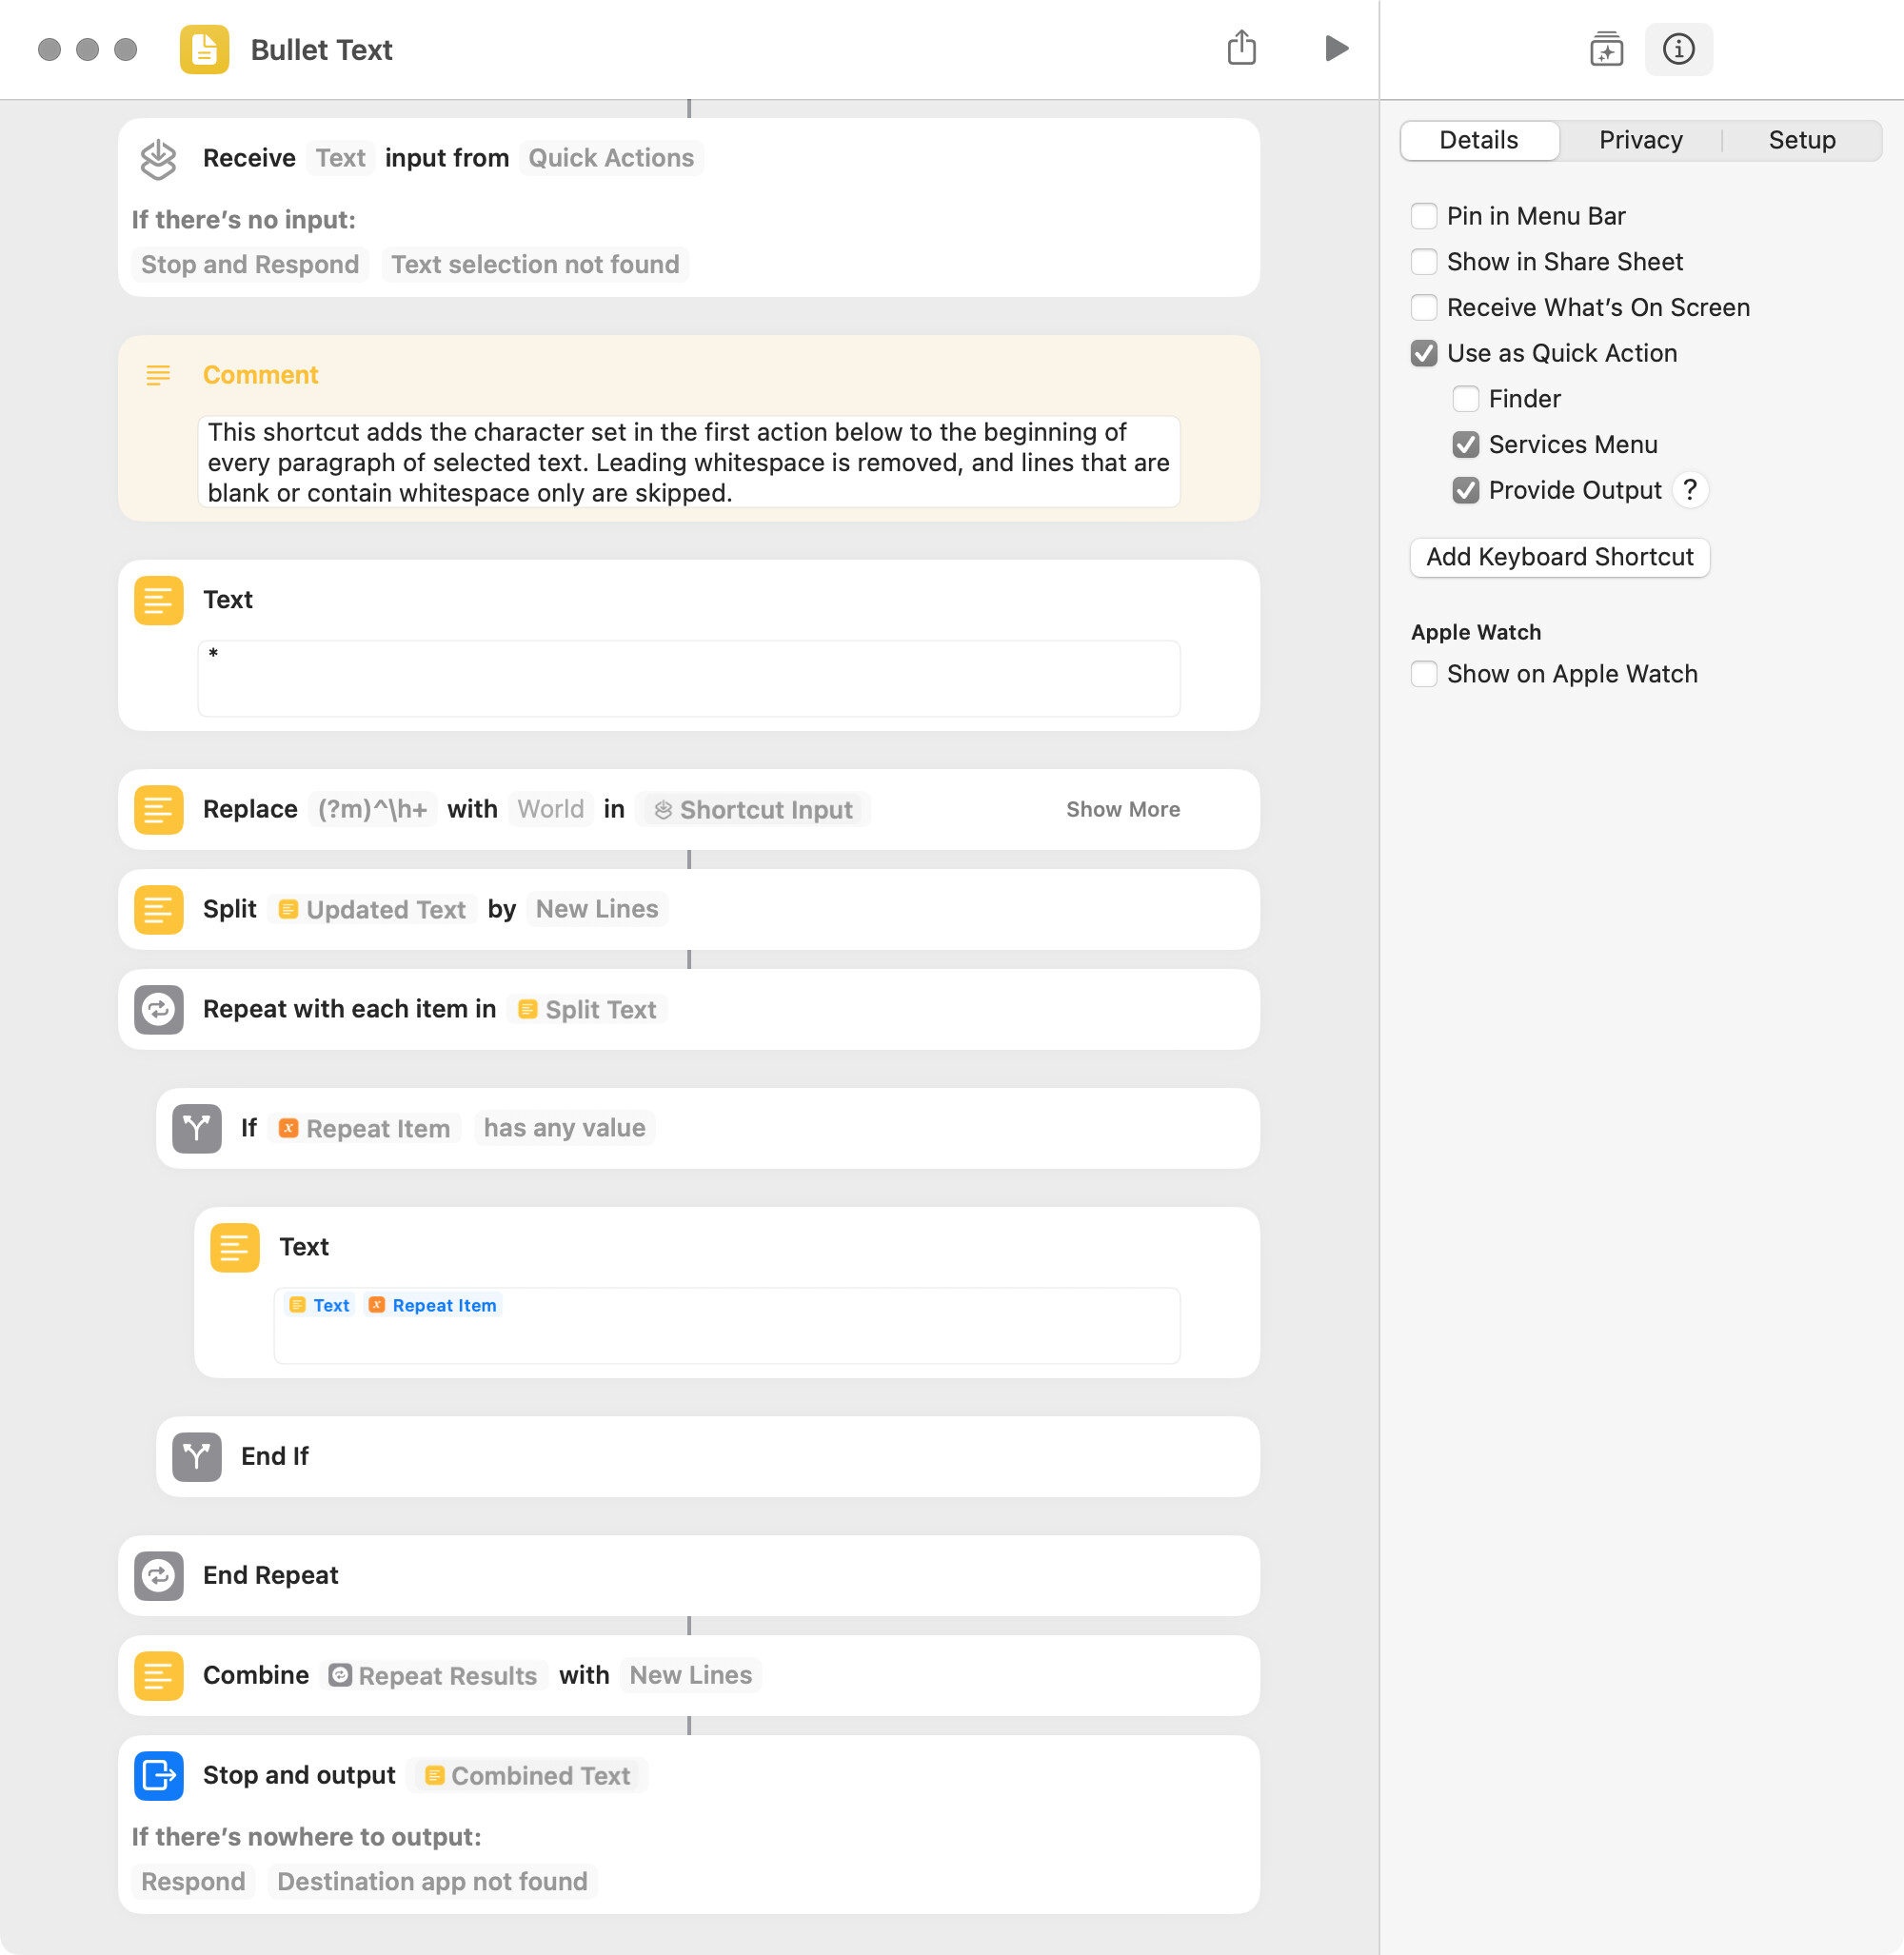Click the Apple Watch section heading

[1476, 632]
